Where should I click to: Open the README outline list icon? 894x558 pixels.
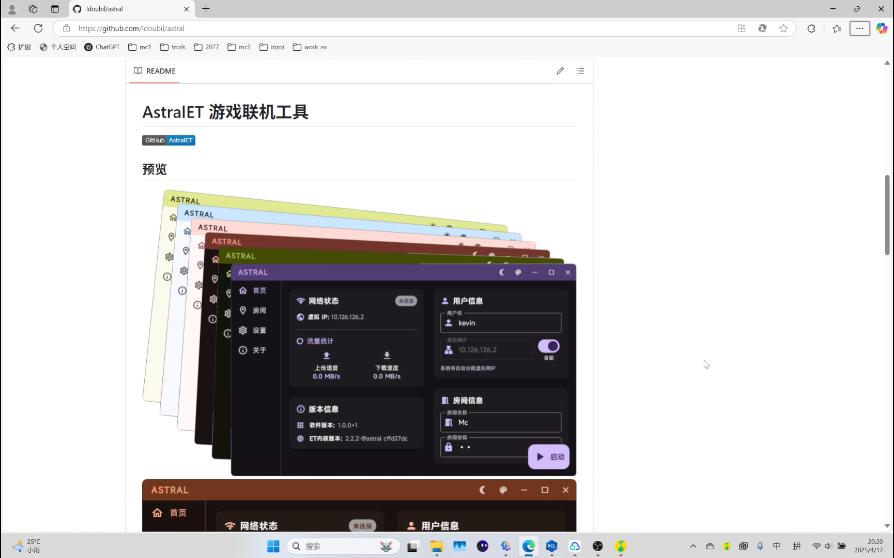coord(580,71)
